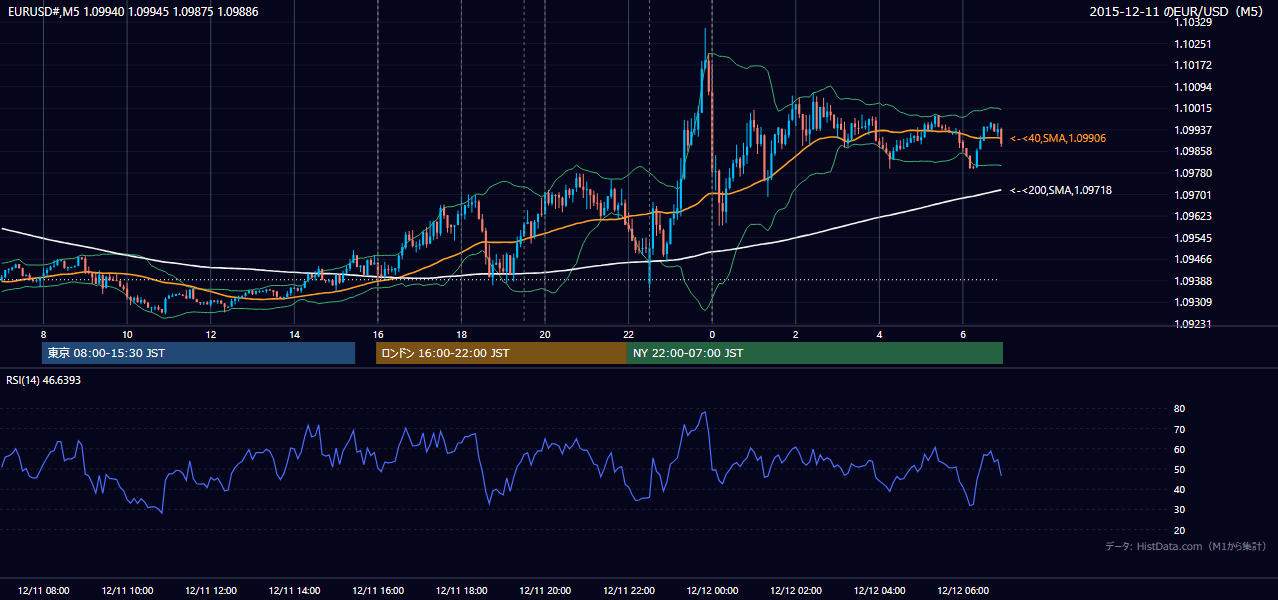This screenshot has width=1278, height=600.
Task: Click the 12/12 06:00 date label
Action: [963, 591]
